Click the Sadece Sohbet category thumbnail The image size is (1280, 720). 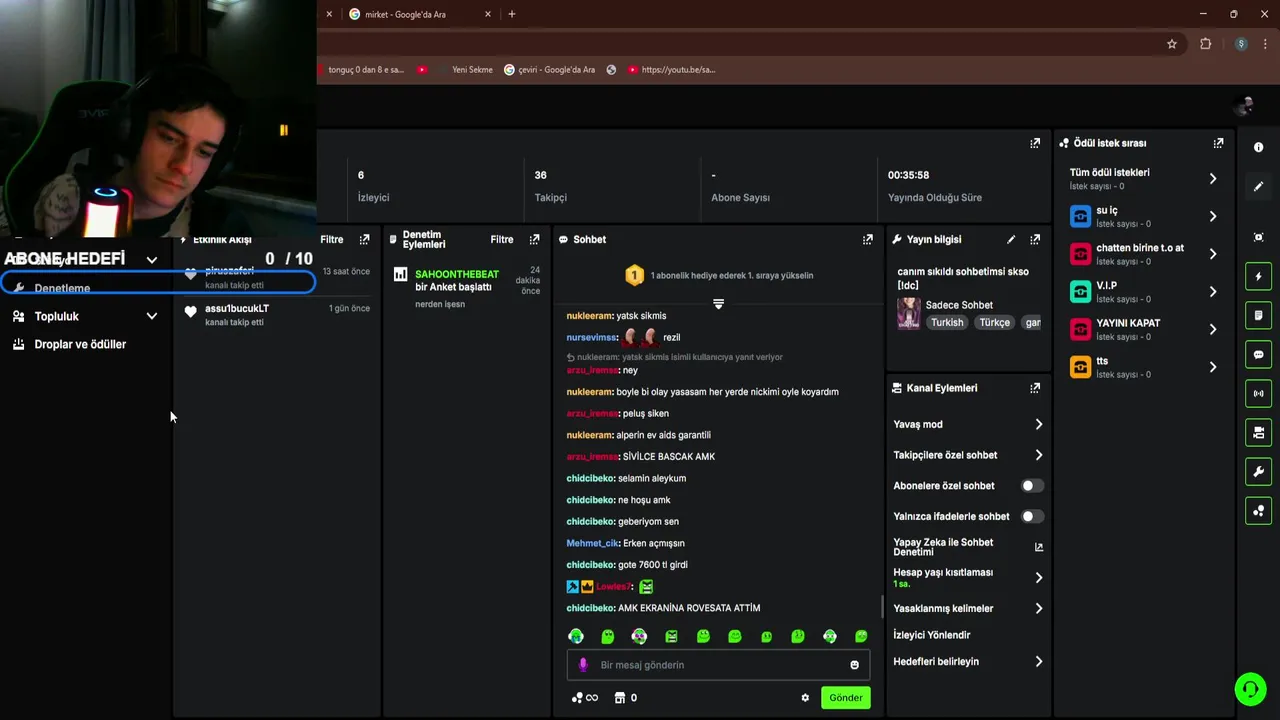(x=909, y=313)
